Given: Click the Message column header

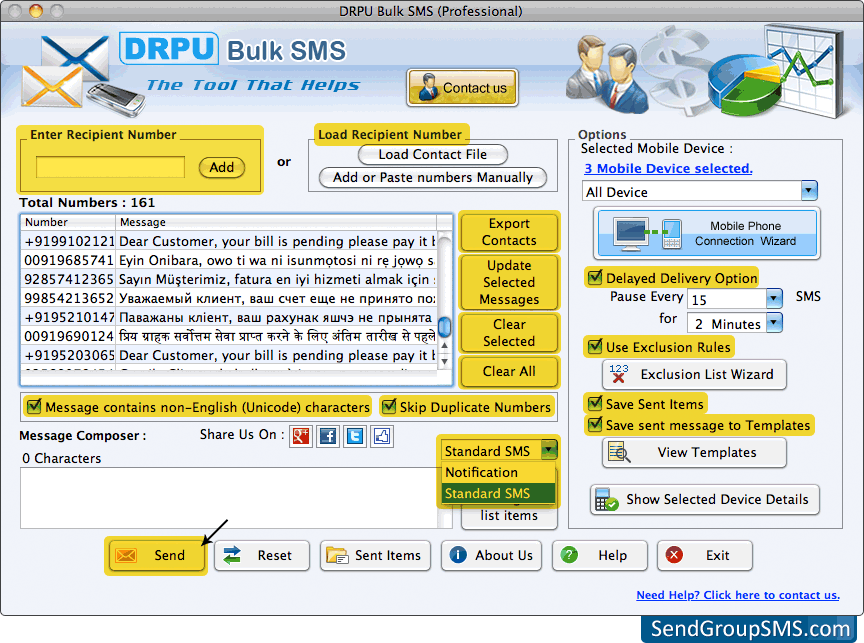Looking at the screenshot, I should pyautogui.click(x=276, y=222).
